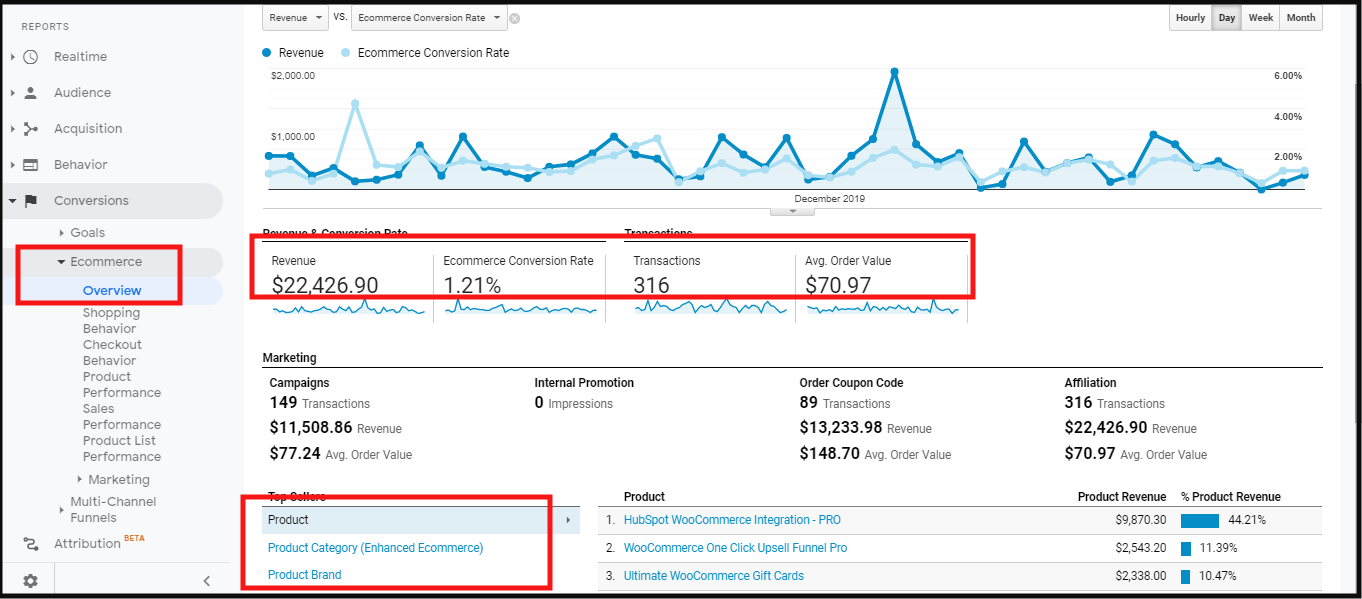Open the Shopping Behavior report
This screenshot has height=599, width=1362.
click(110, 321)
